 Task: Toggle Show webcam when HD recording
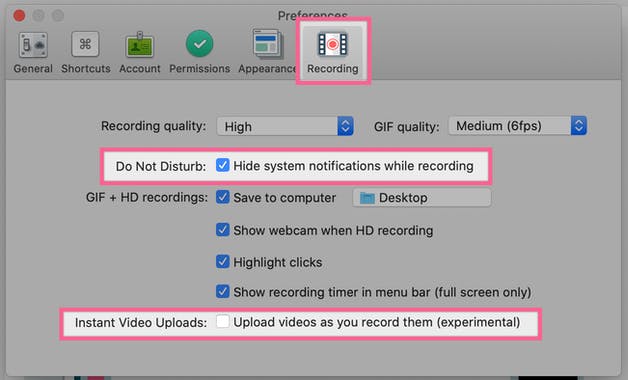click(x=223, y=230)
